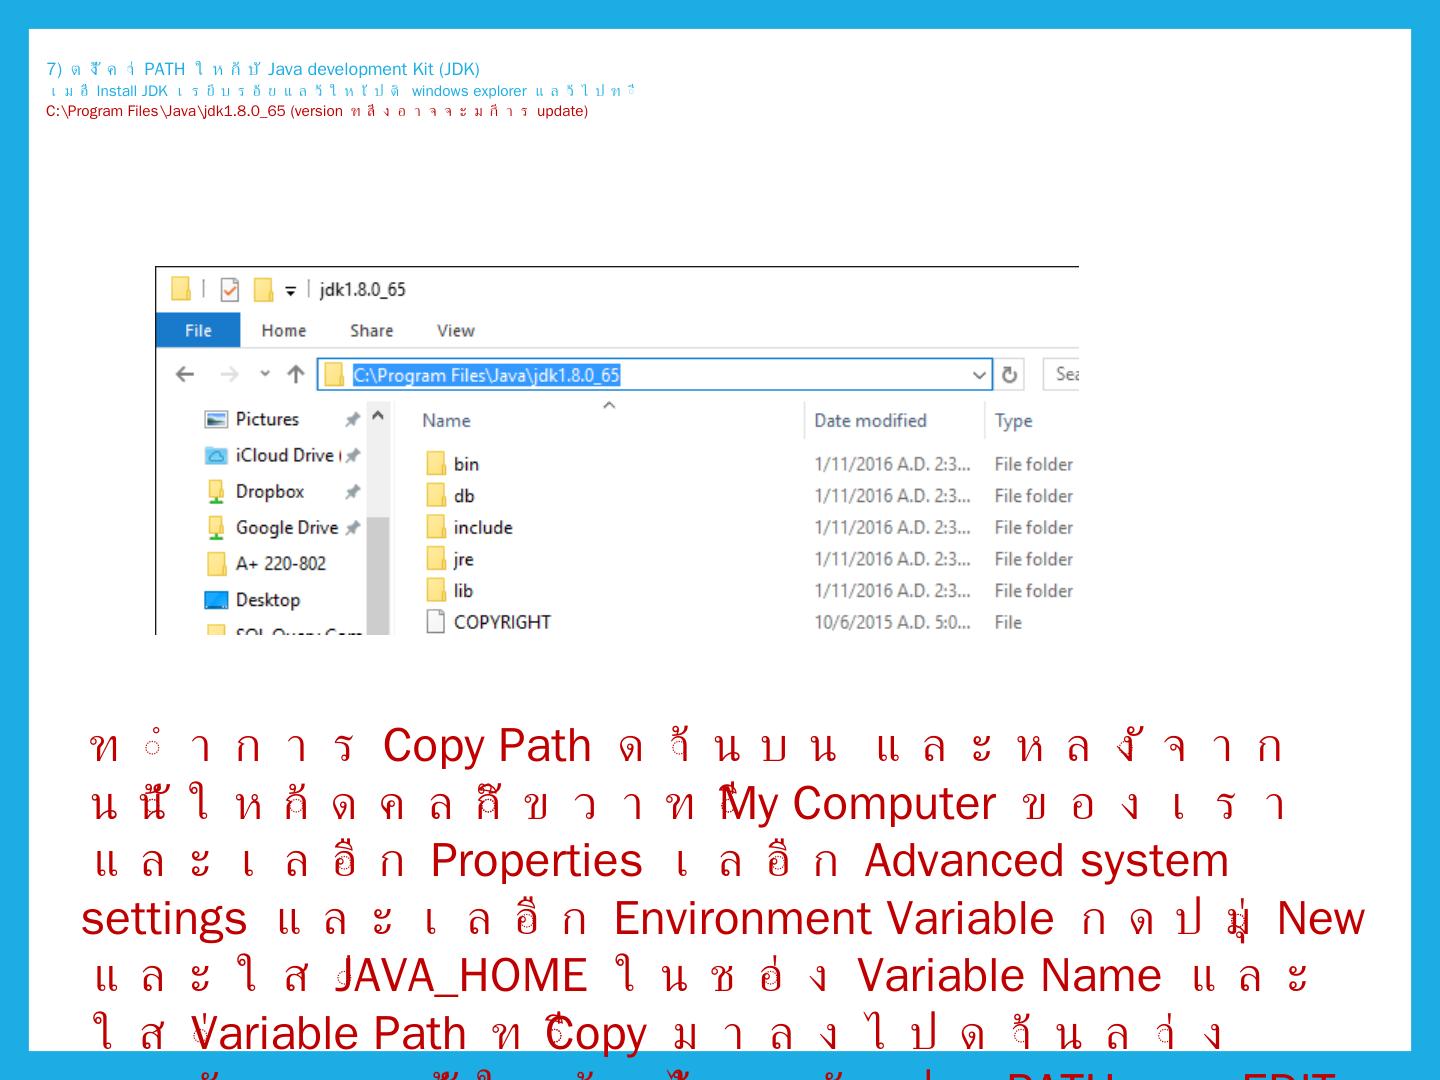Image resolution: width=1440 pixels, height=1080 pixels.
Task: Click the "File folder" type of db
Action: [1033, 496]
